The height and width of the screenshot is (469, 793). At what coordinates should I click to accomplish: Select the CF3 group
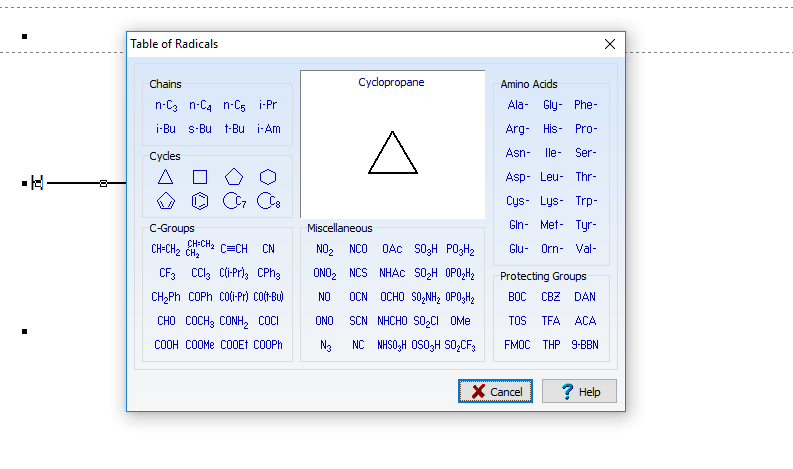165,273
